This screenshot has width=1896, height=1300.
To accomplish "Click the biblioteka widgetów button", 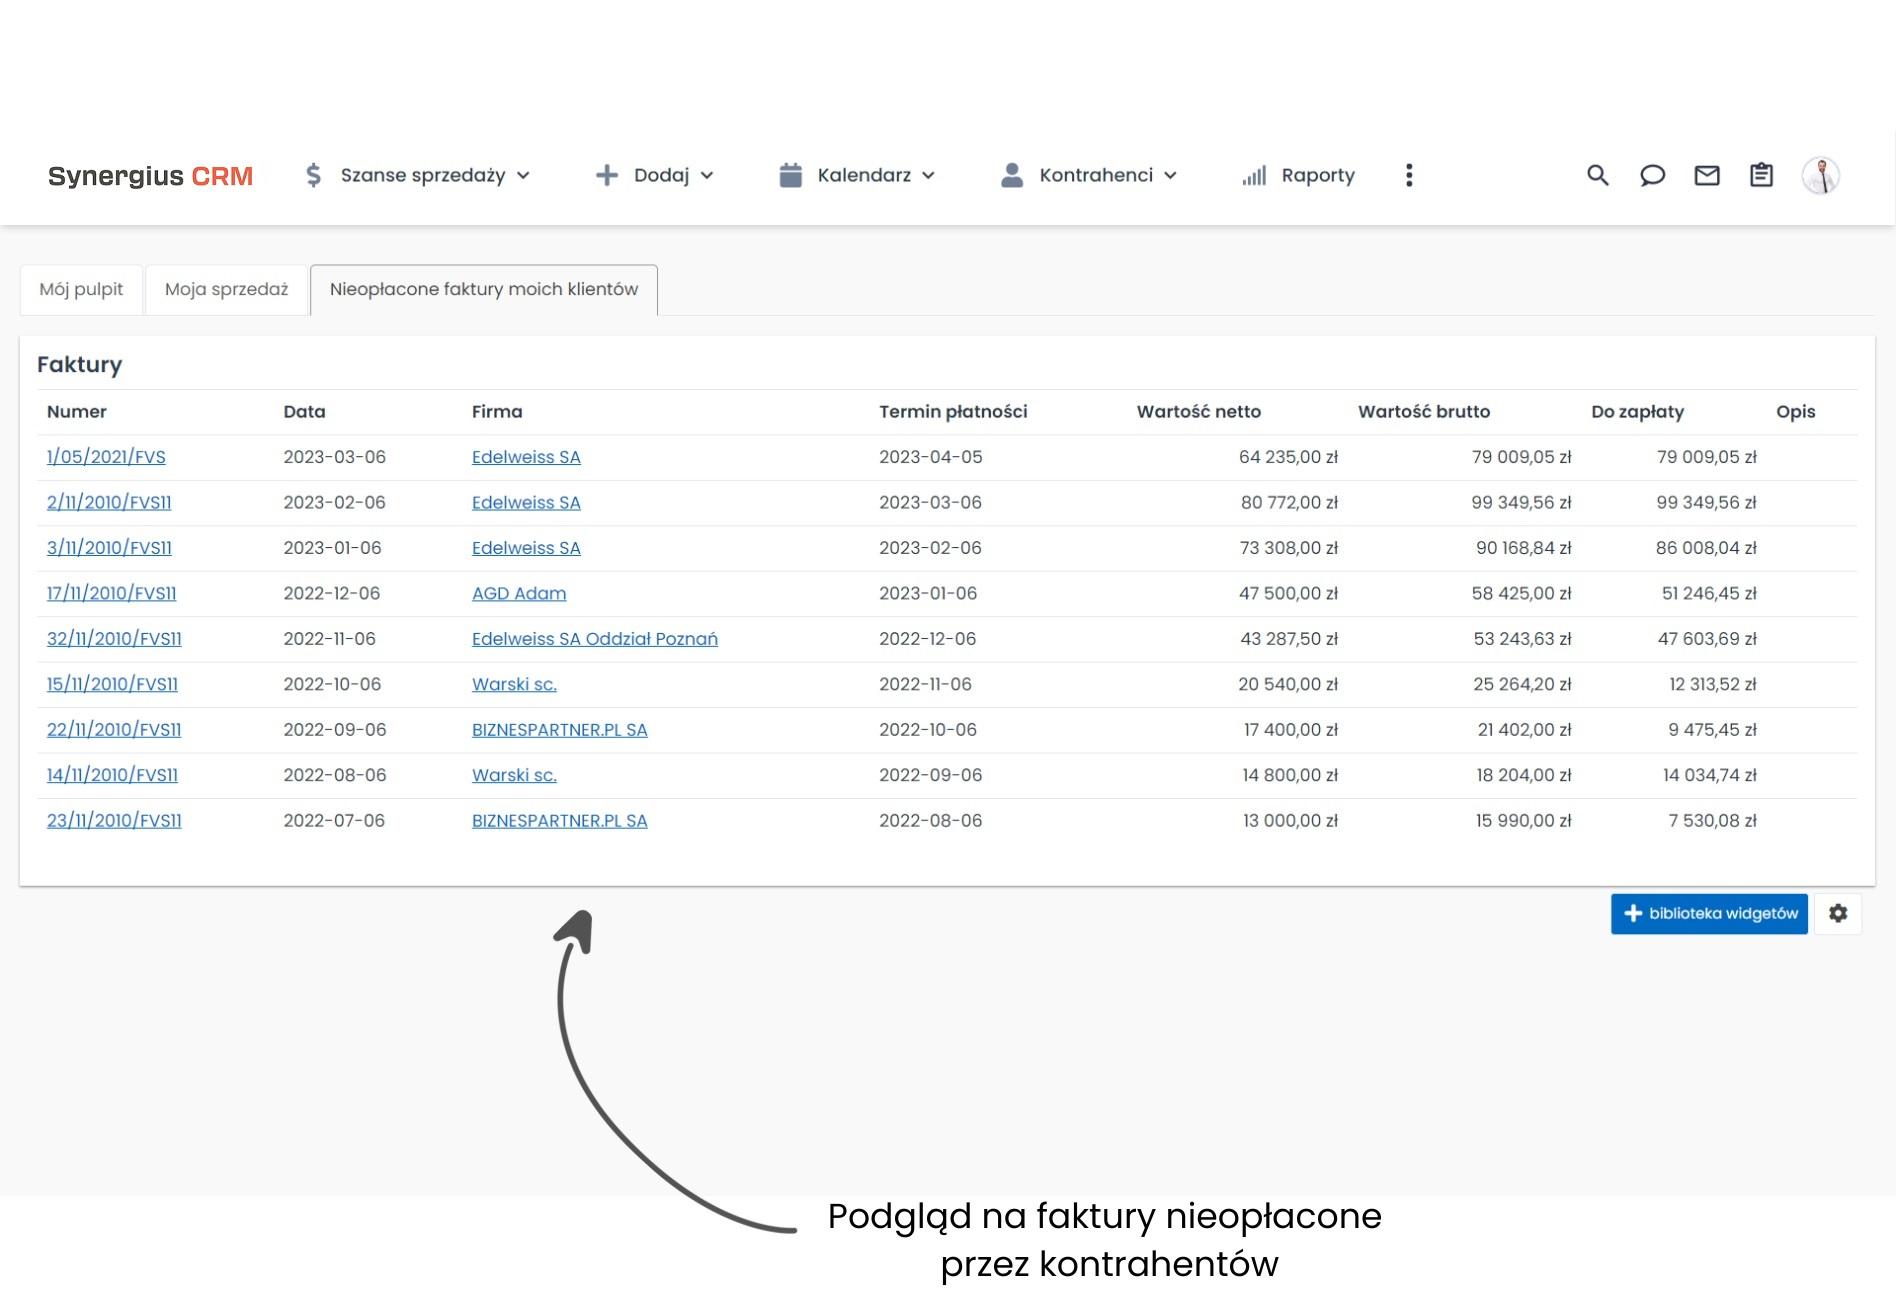I will (1709, 914).
